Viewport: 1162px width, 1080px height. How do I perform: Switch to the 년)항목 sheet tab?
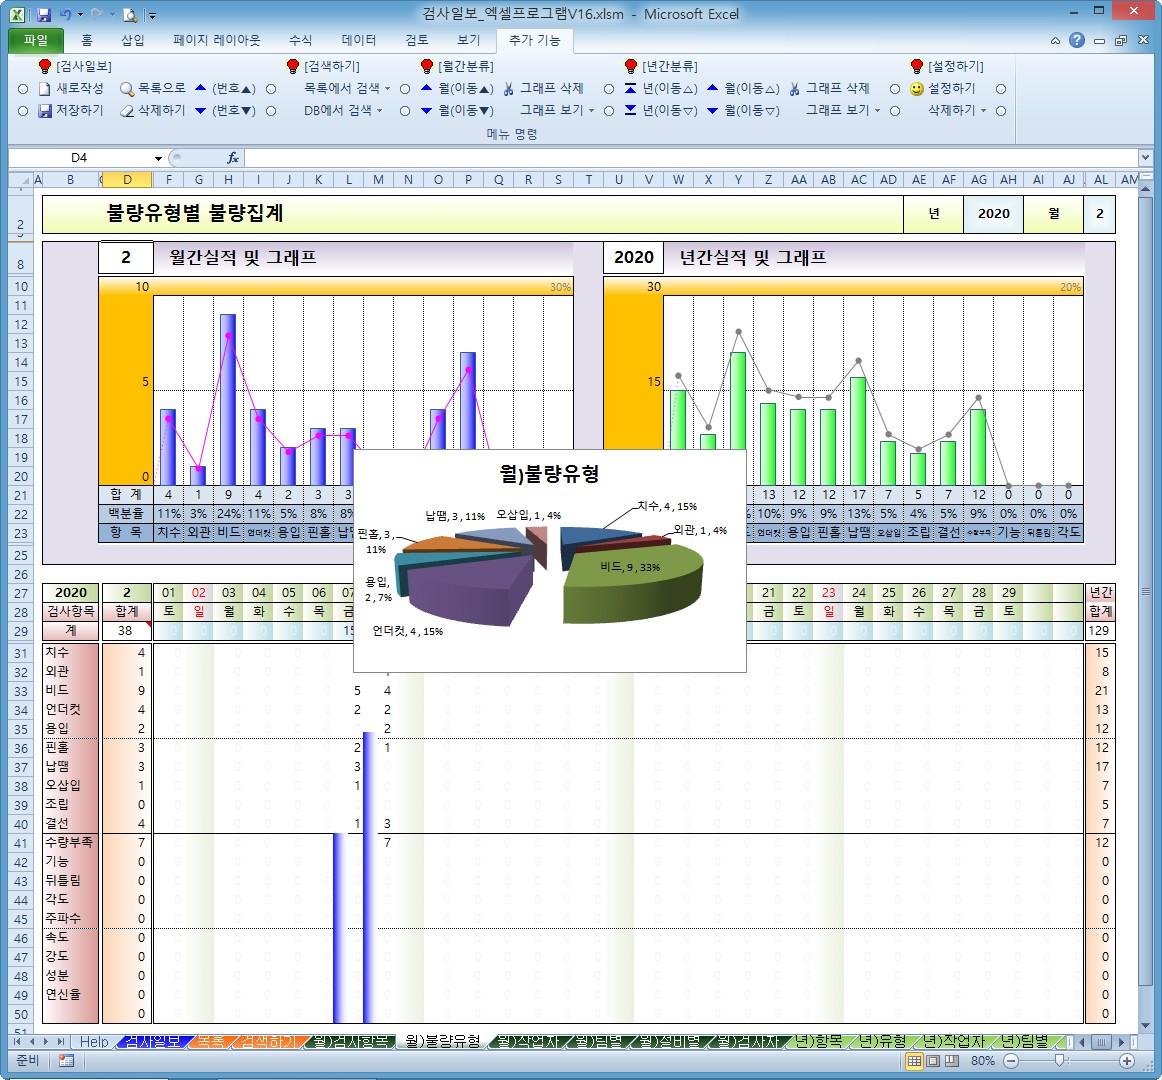[819, 1041]
